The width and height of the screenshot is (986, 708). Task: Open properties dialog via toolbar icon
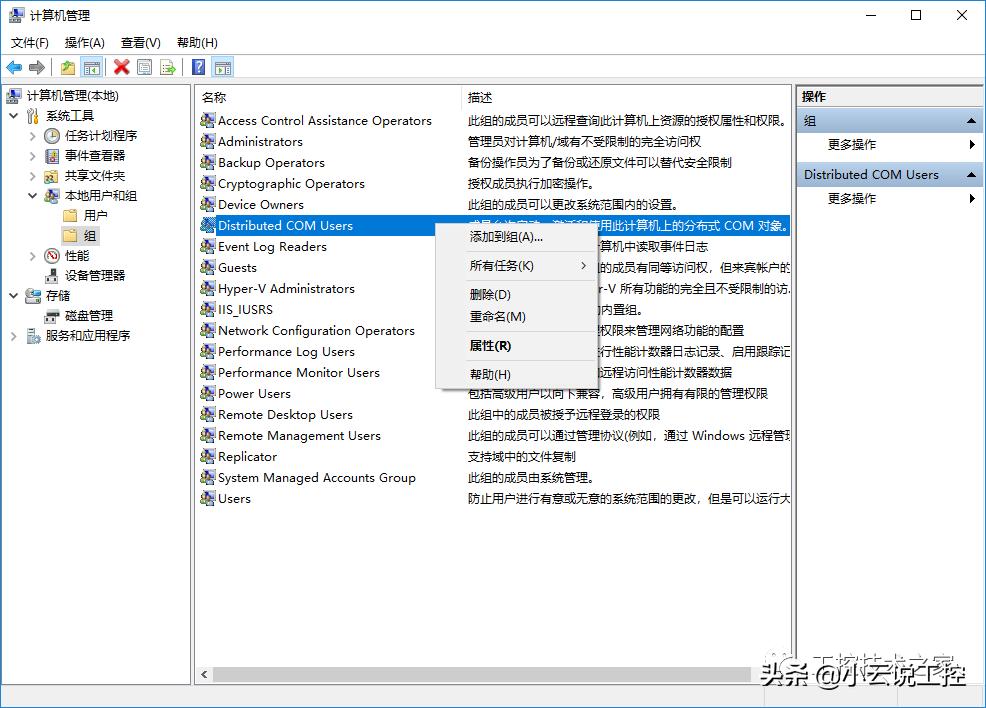(143, 66)
